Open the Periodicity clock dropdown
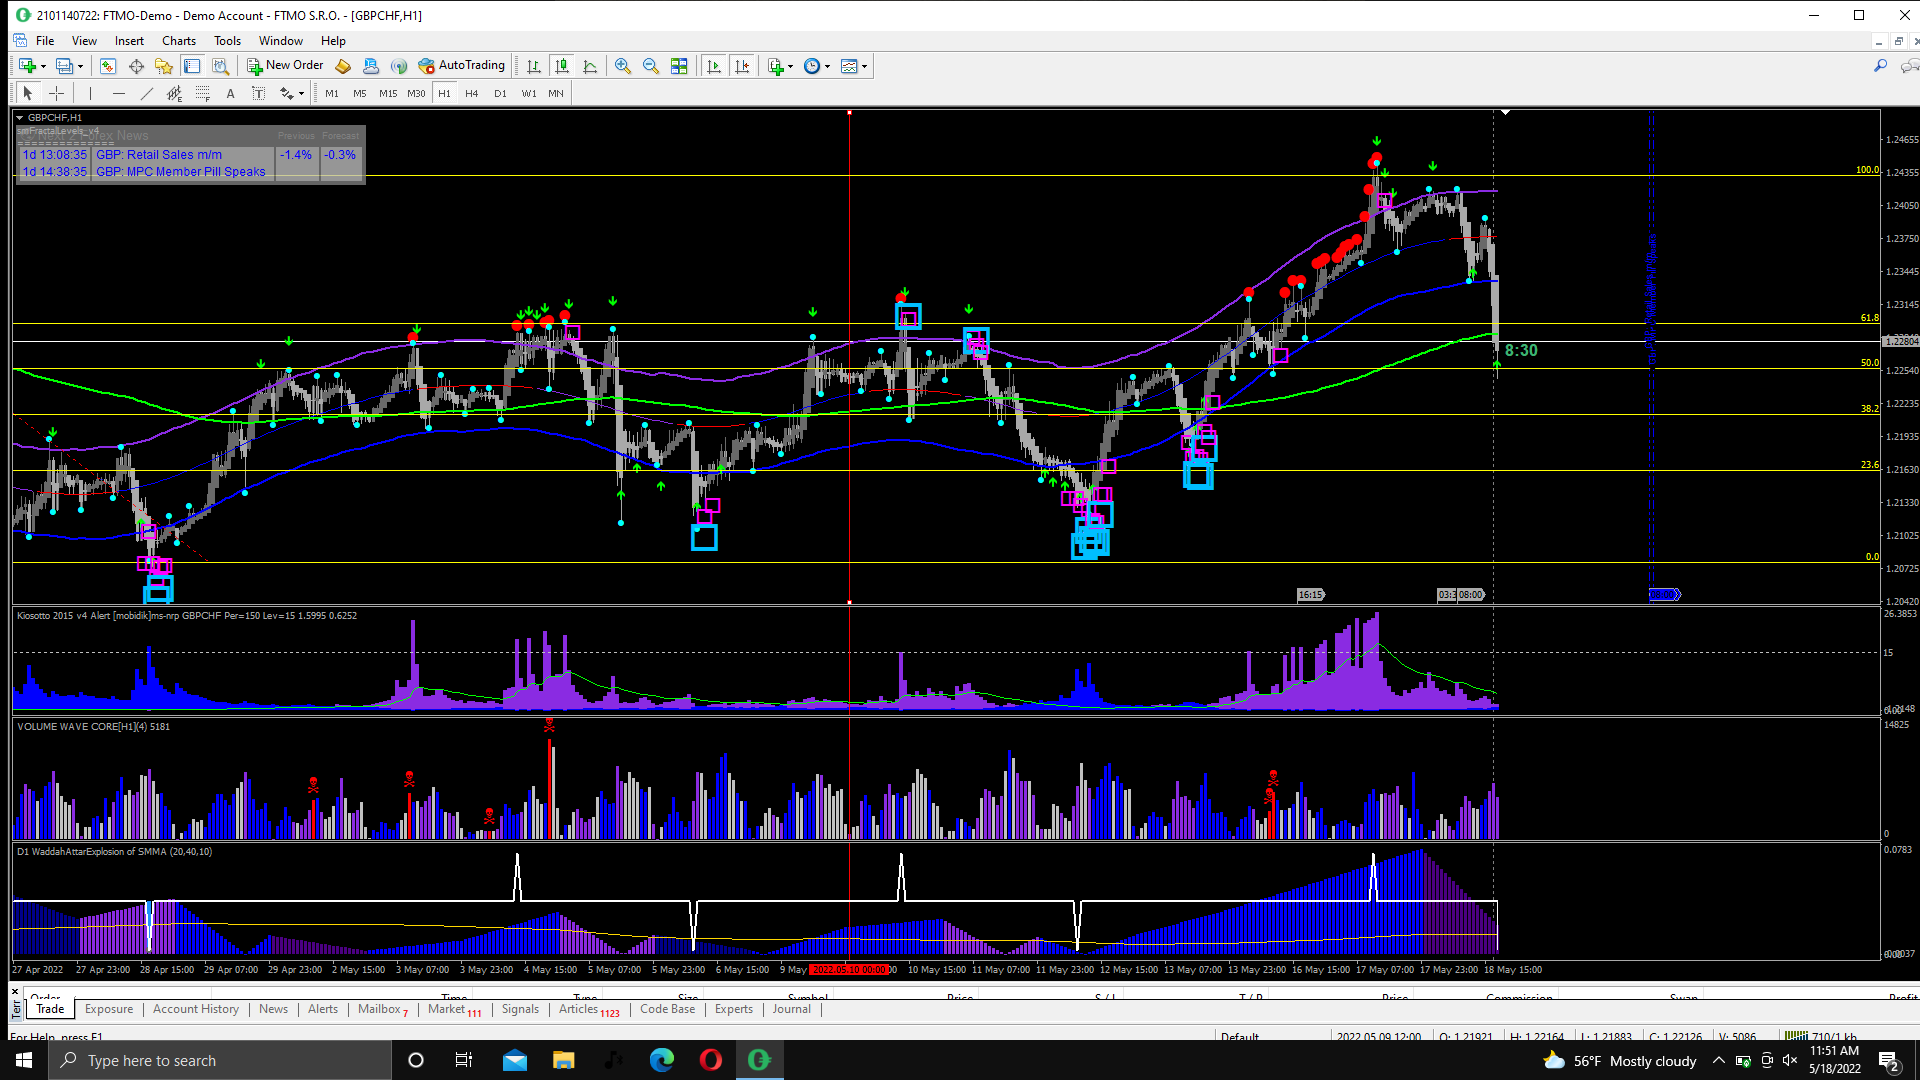Viewport: 1920px width, 1080px height. click(x=813, y=66)
